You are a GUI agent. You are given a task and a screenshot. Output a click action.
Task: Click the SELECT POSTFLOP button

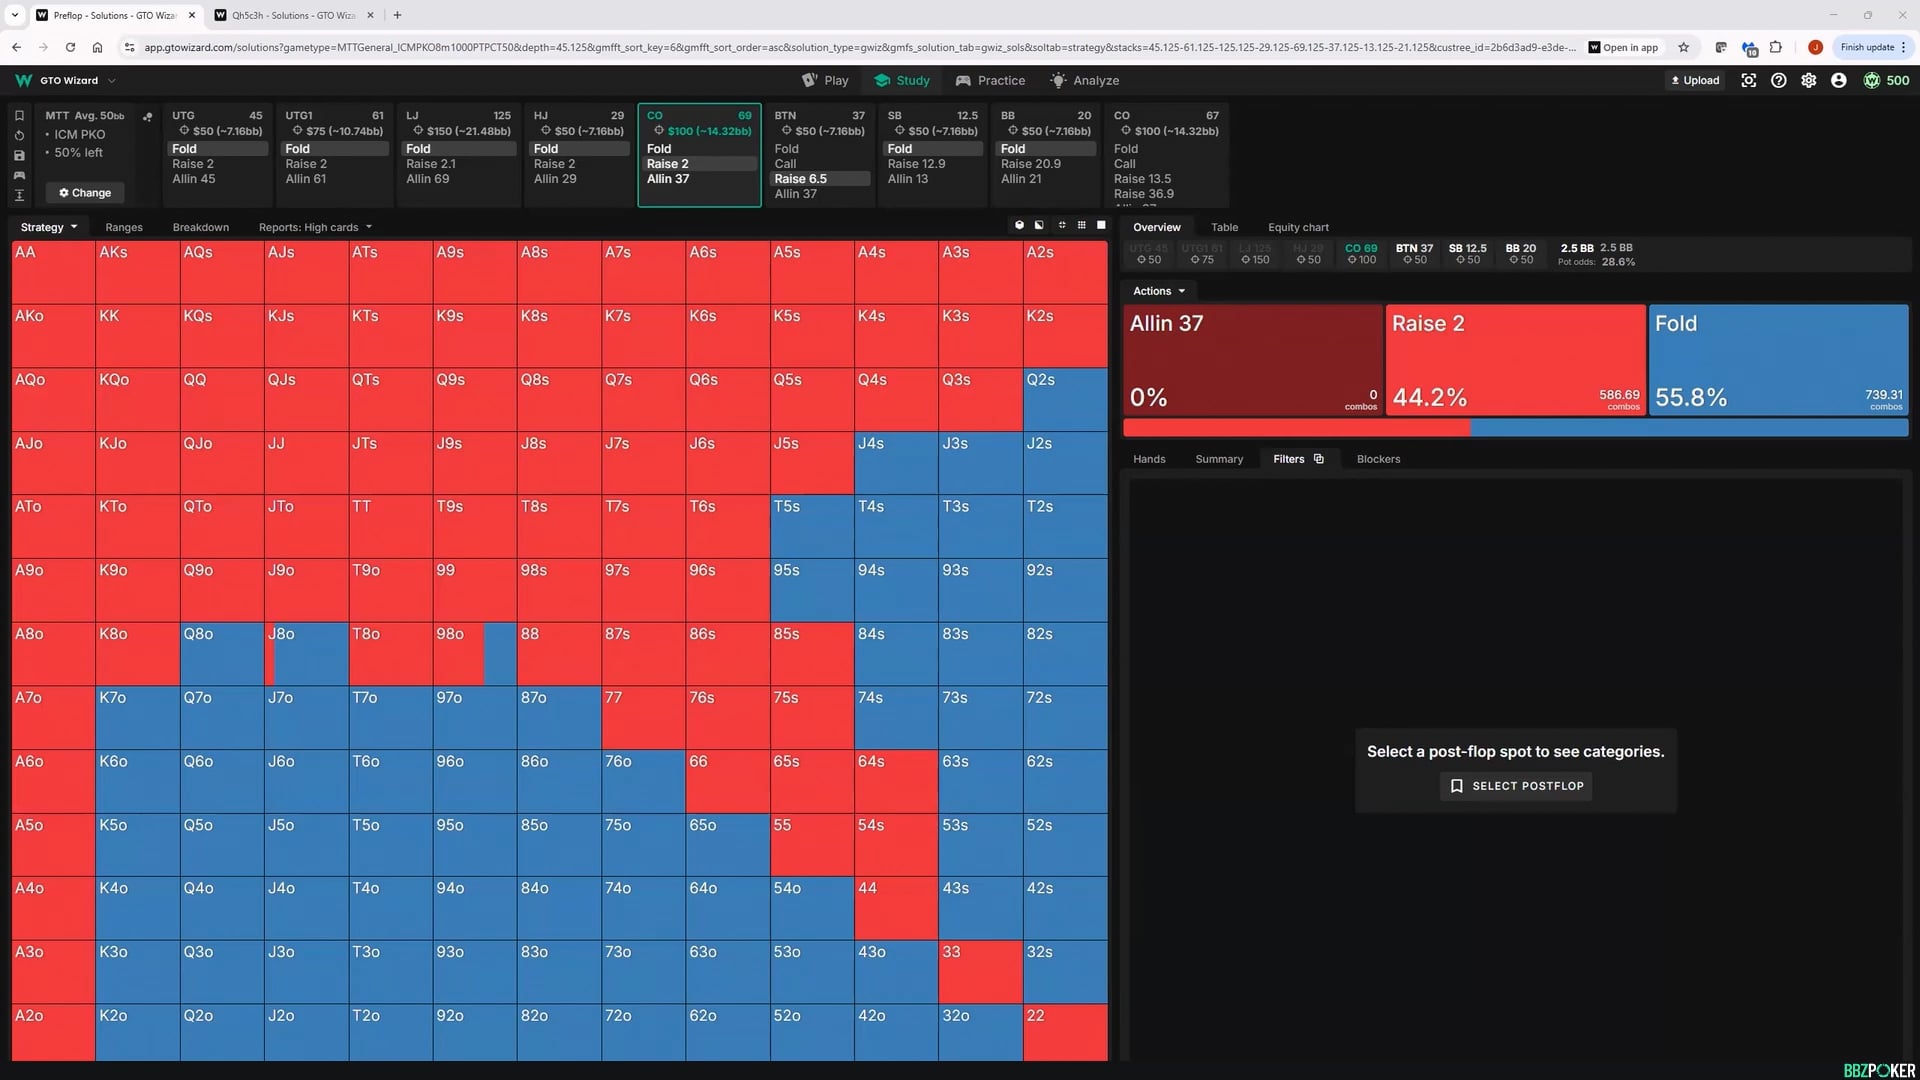pyautogui.click(x=1514, y=786)
